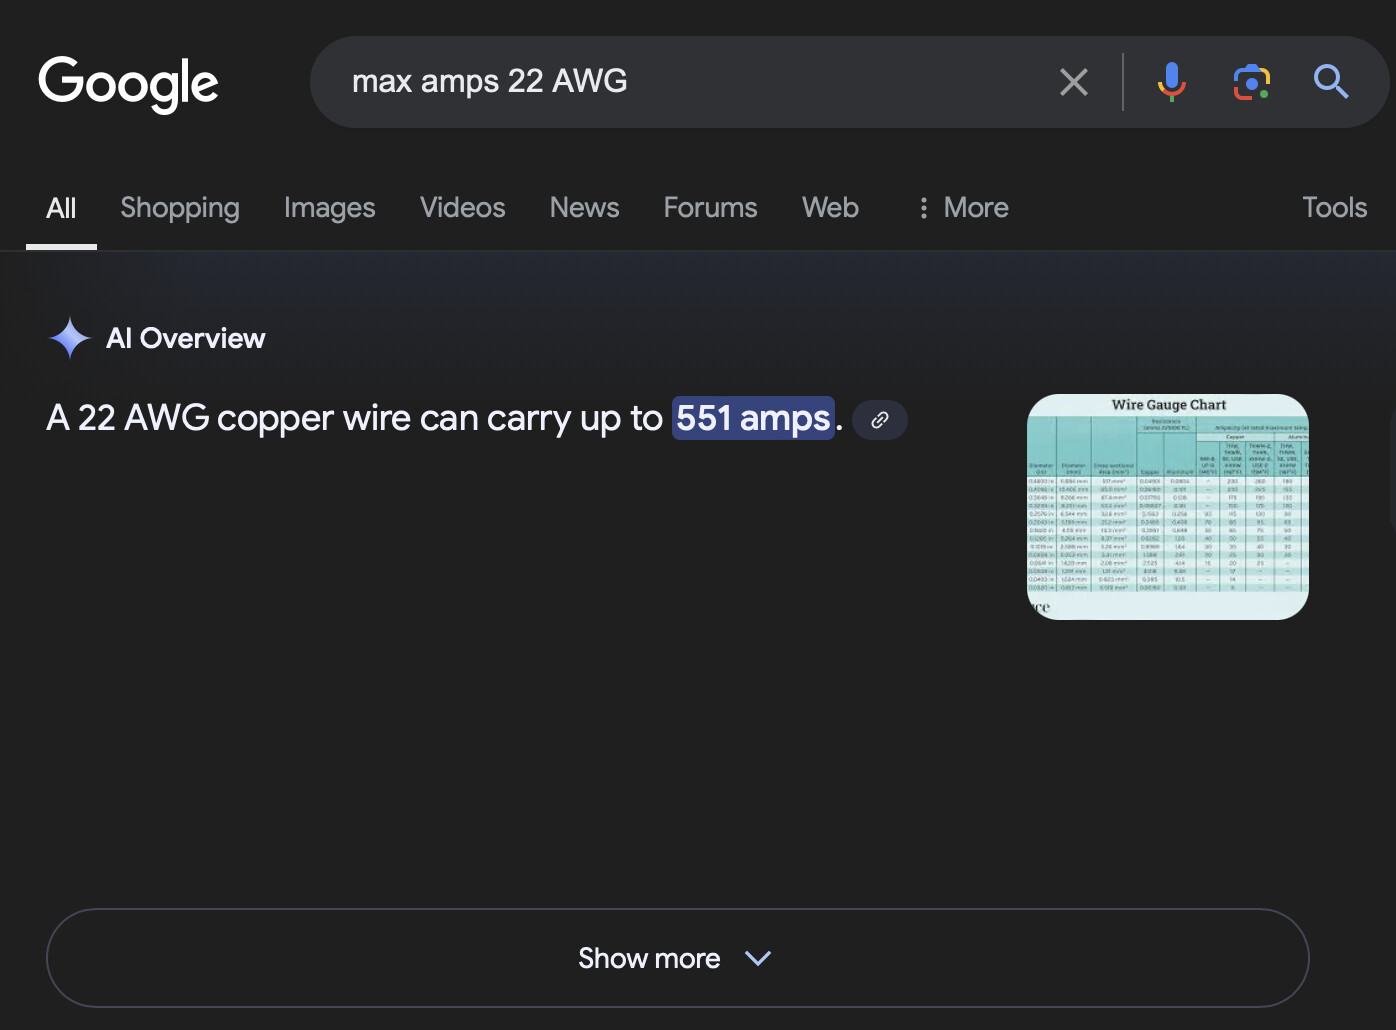
Task: Click the AI Overview heading
Action: pyautogui.click(x=186, y=338)
